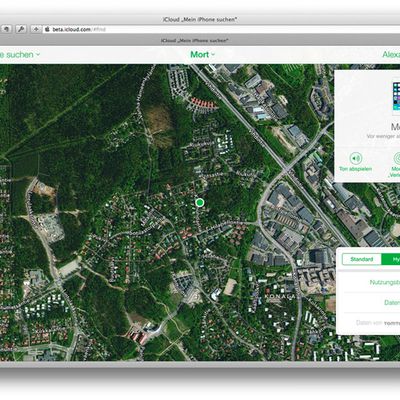This screenshot has height=400, width=400.
Task: Select the Standard map view
Action: coord(362,259)
